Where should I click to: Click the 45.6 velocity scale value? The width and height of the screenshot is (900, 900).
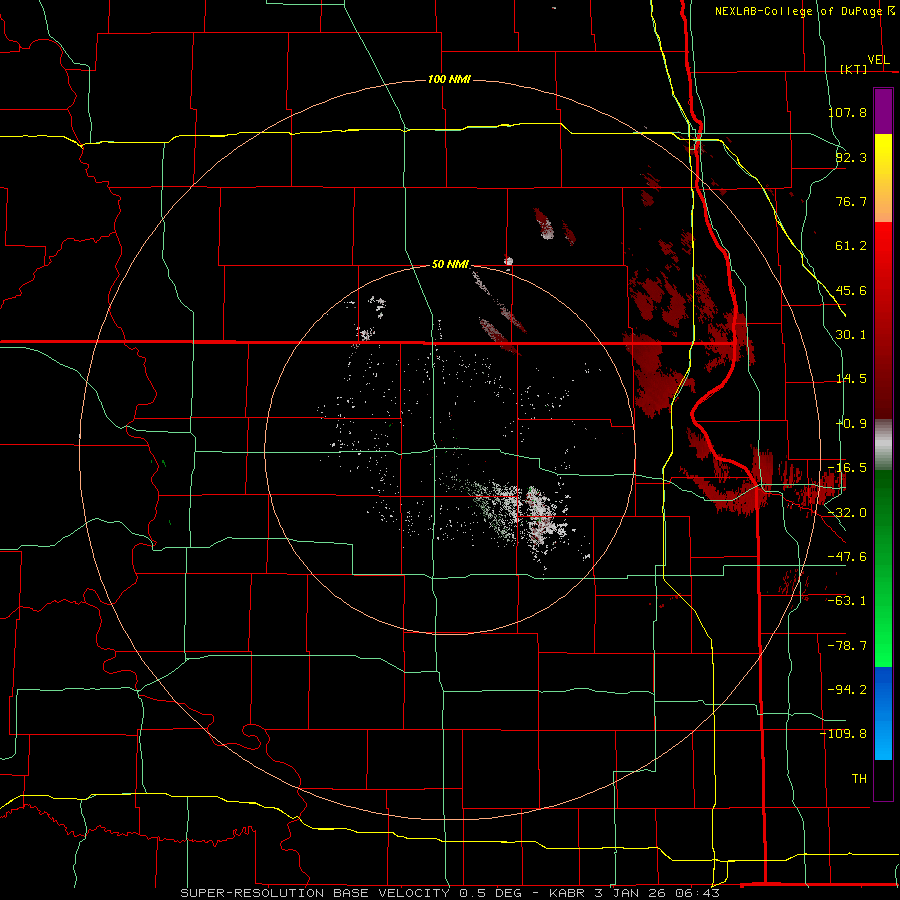coord(851,290)
